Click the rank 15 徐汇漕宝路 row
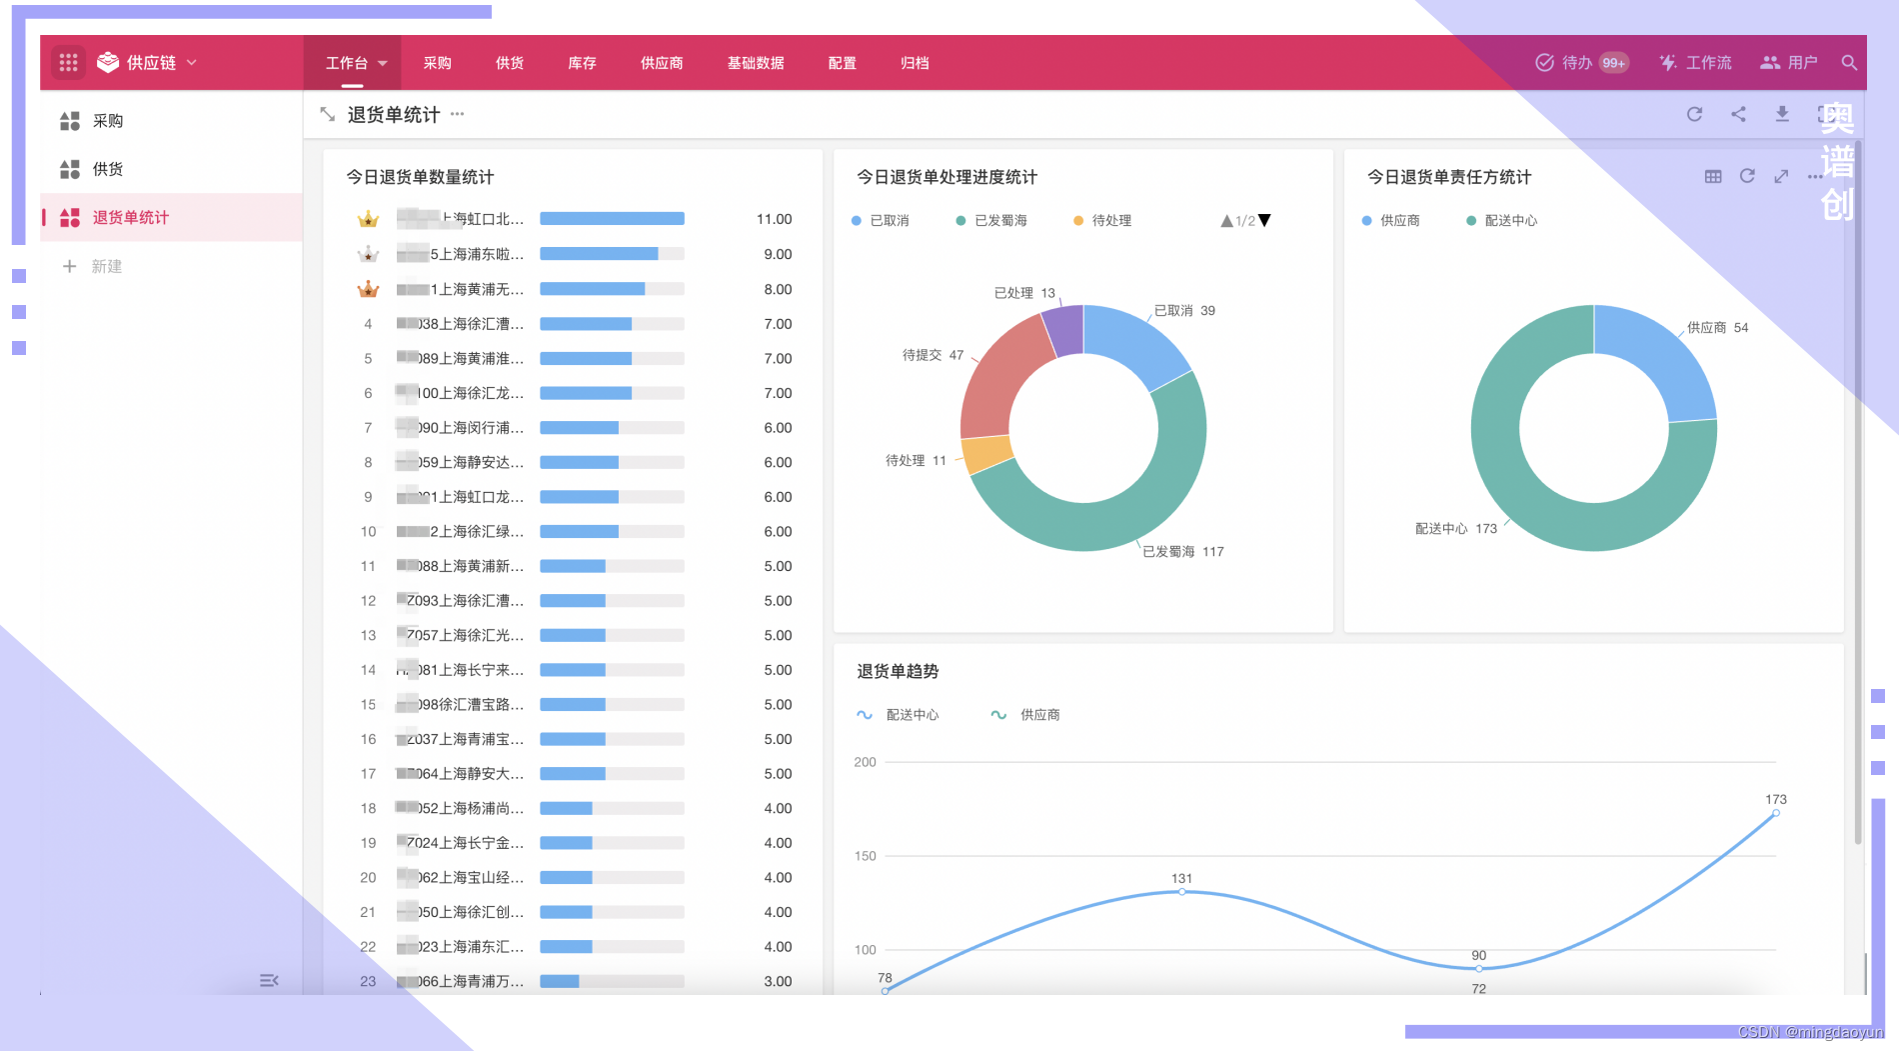1899x1051 pixels. 574,705
